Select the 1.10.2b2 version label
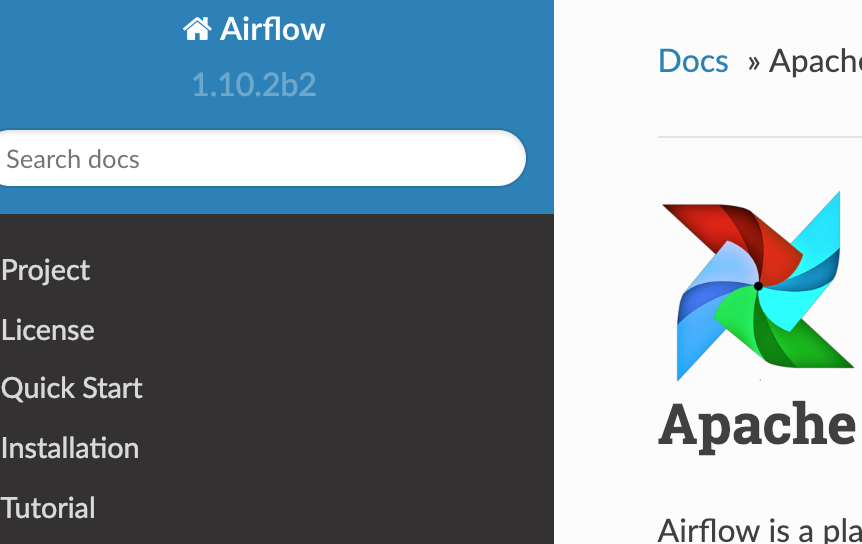Image resolution: width=862 pixels, height=544 pixels. 254,85
